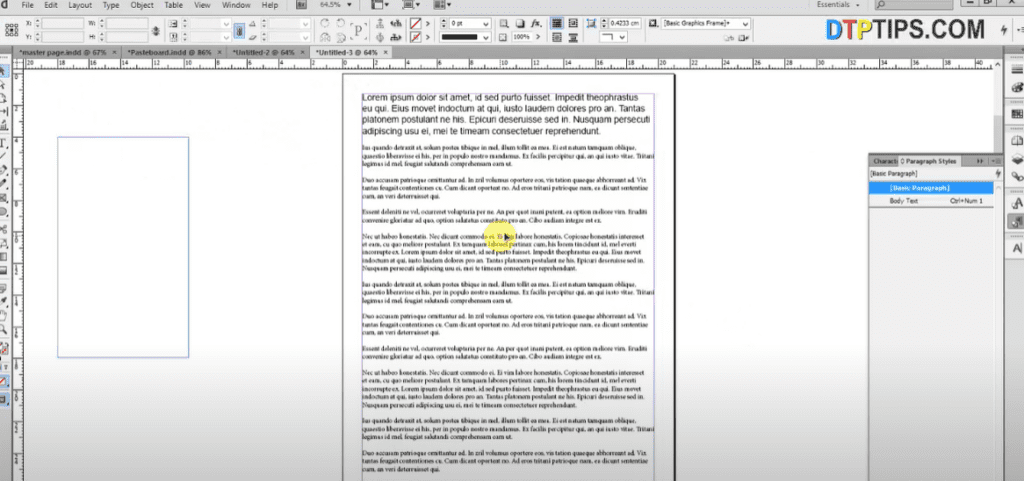
Task: Click the Corner Options icon
Action: 592,23
